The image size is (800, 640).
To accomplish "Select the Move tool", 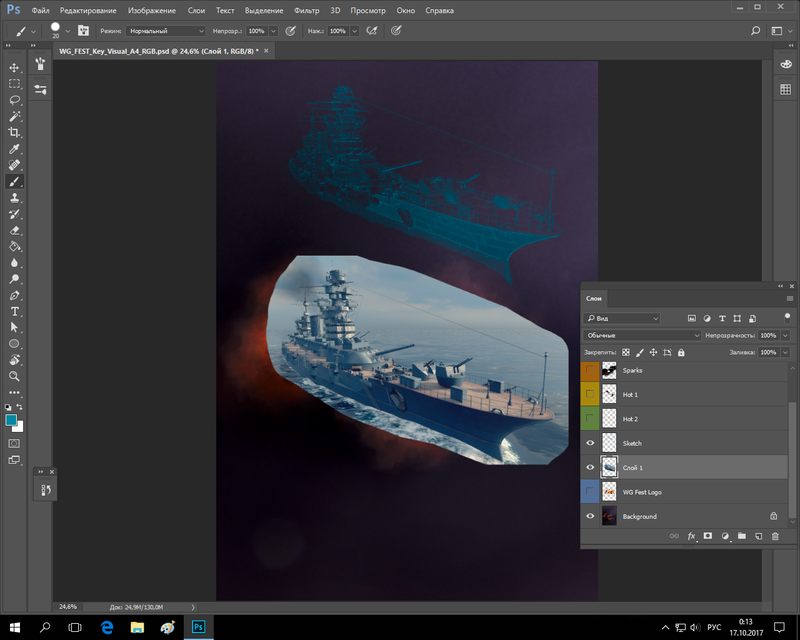I will (14, 67).
